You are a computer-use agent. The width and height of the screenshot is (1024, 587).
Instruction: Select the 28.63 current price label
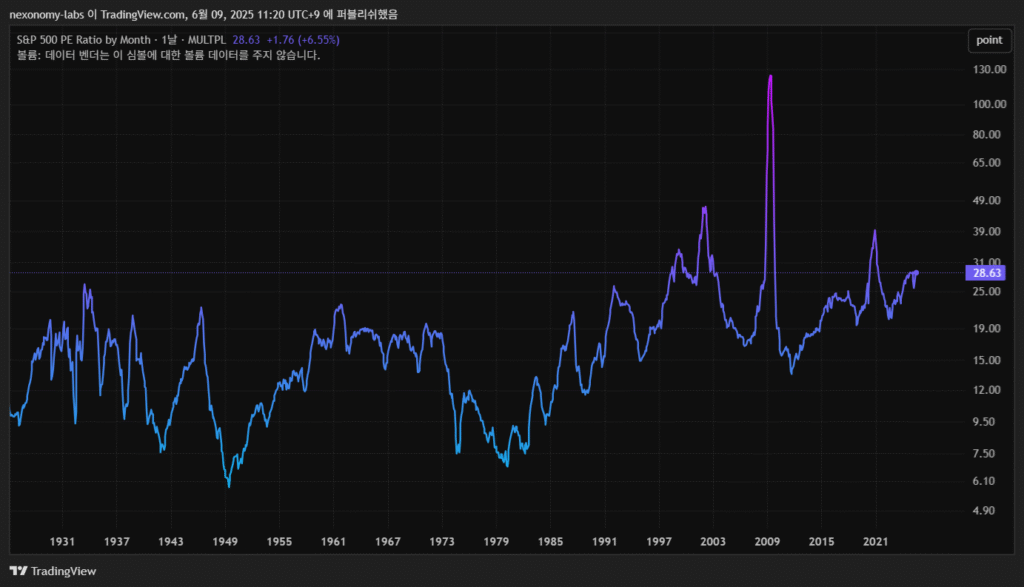[987, 272]
